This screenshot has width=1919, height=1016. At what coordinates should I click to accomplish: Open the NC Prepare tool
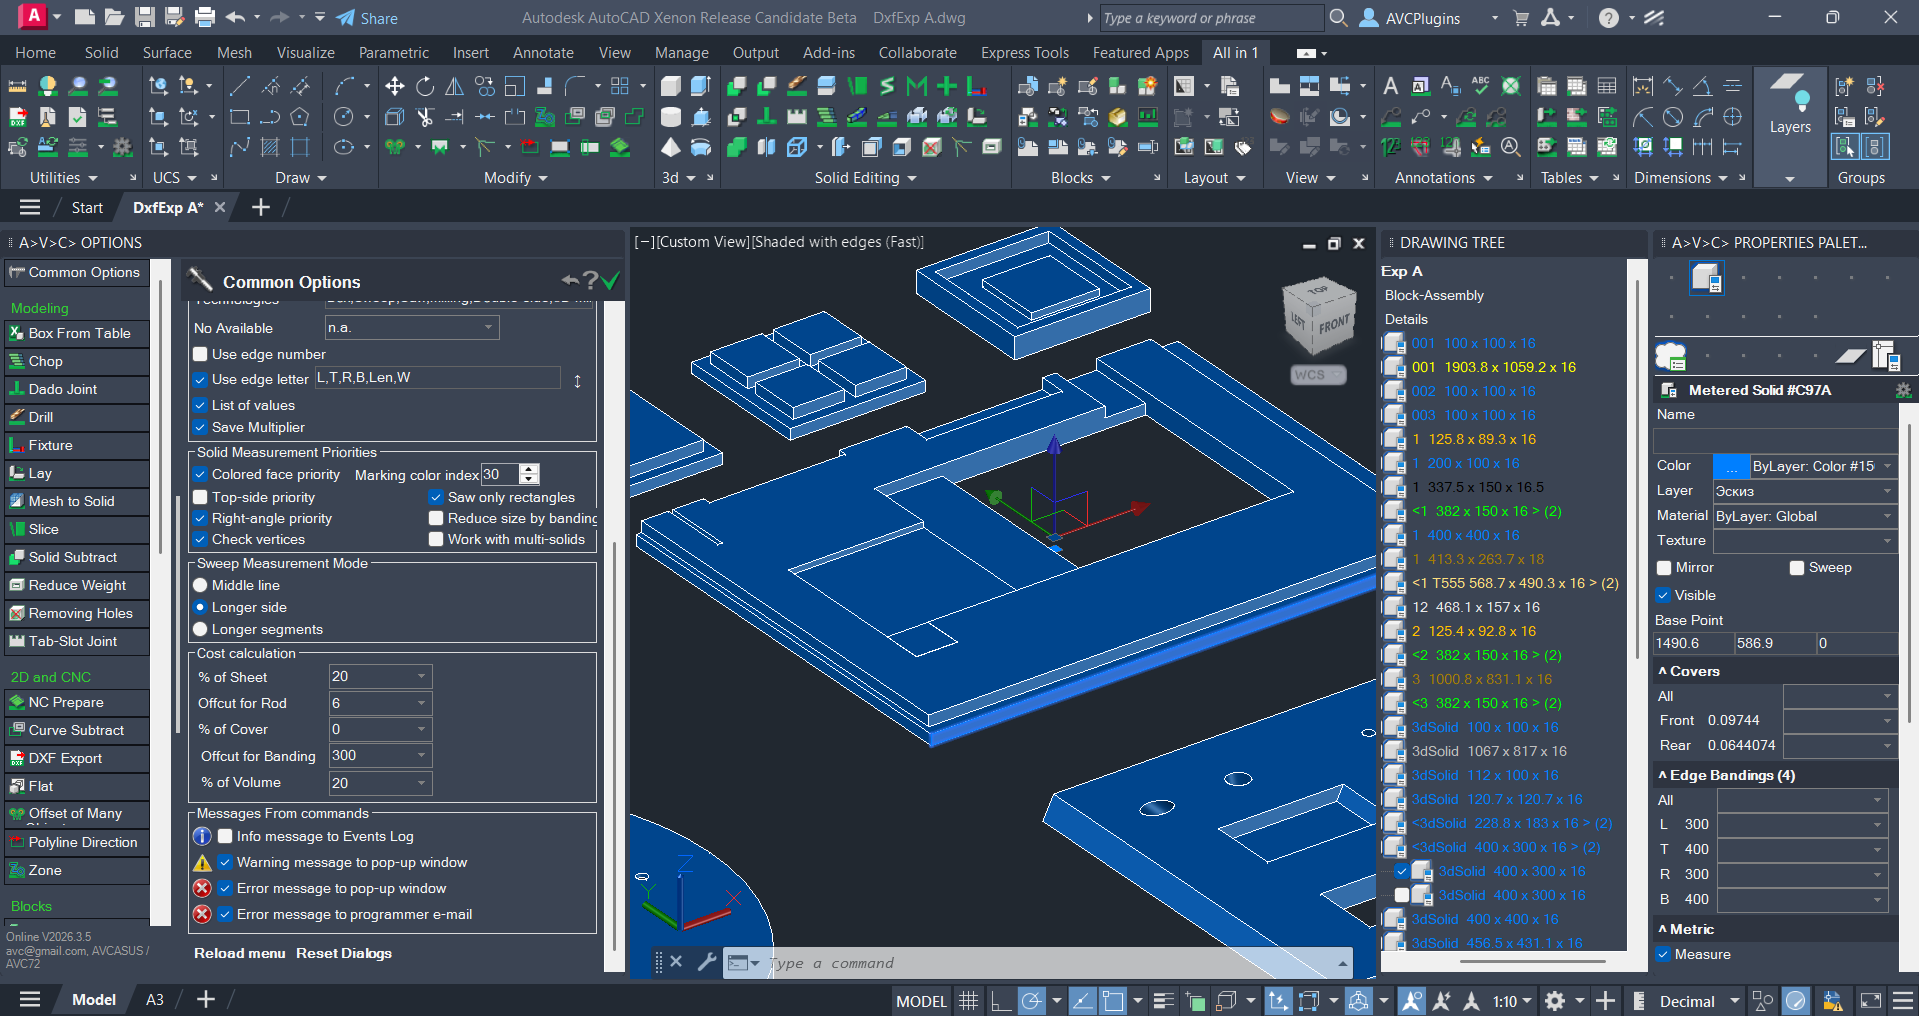tap(66, 702)
